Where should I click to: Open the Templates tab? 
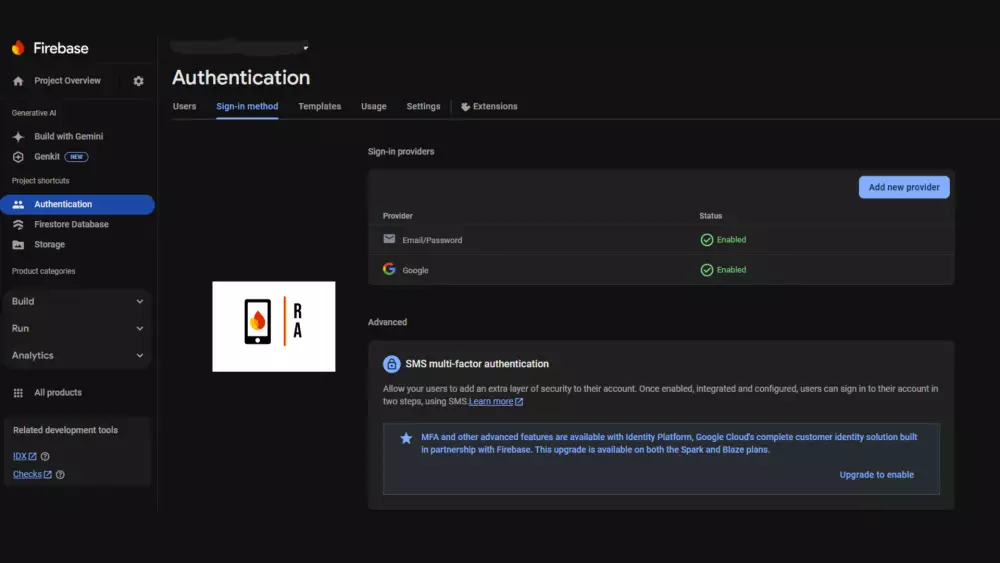tap(320, 106)
